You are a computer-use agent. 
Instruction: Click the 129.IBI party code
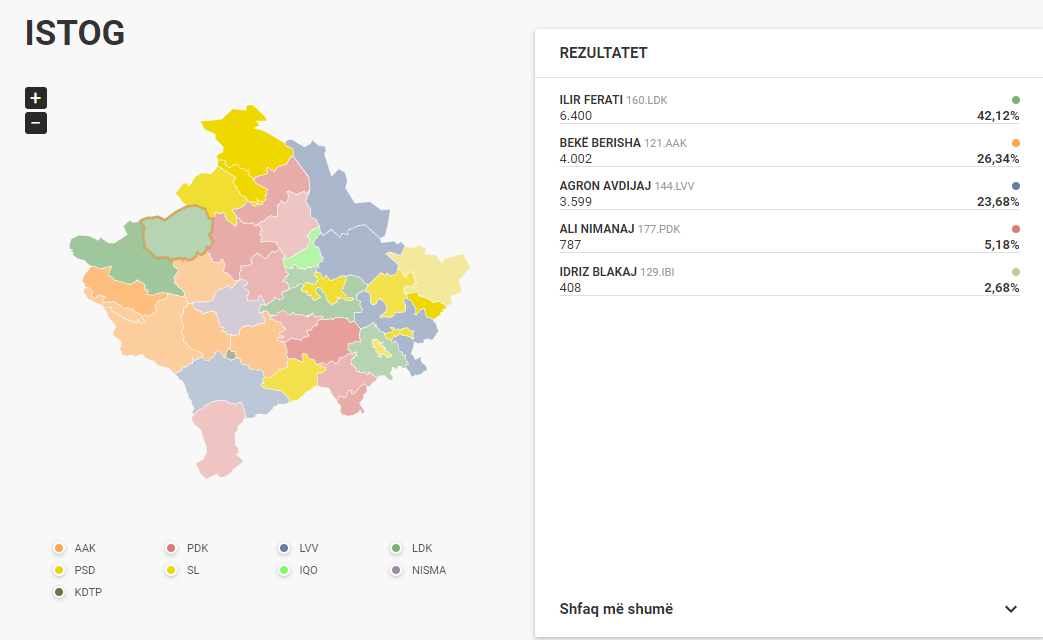657,272
